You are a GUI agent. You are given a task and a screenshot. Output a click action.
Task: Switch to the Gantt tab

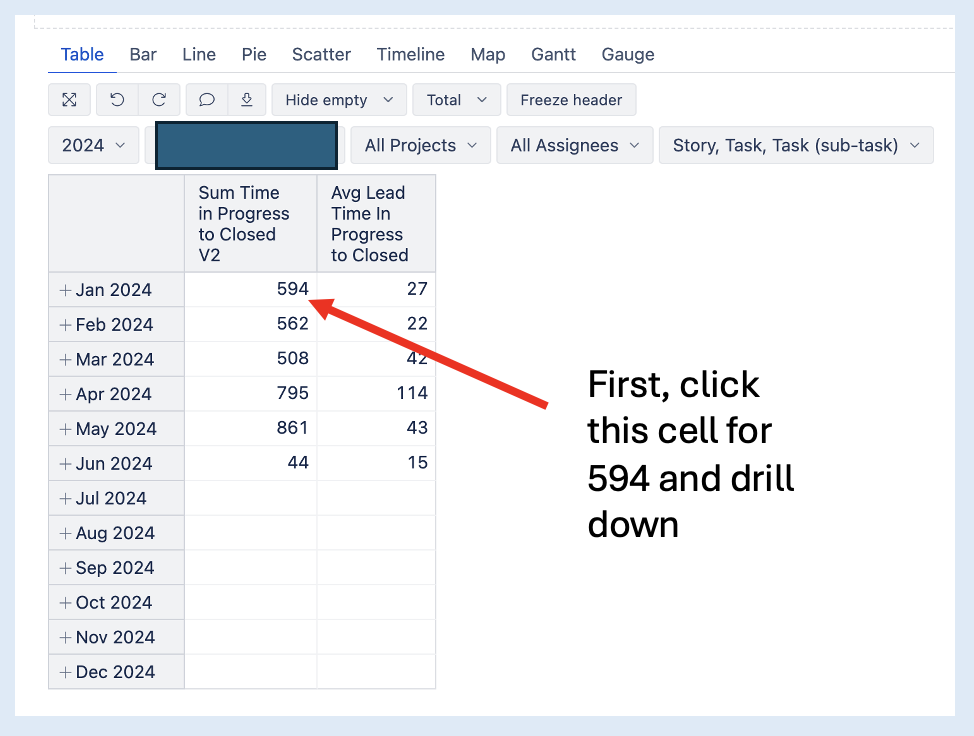coord(553,55)
